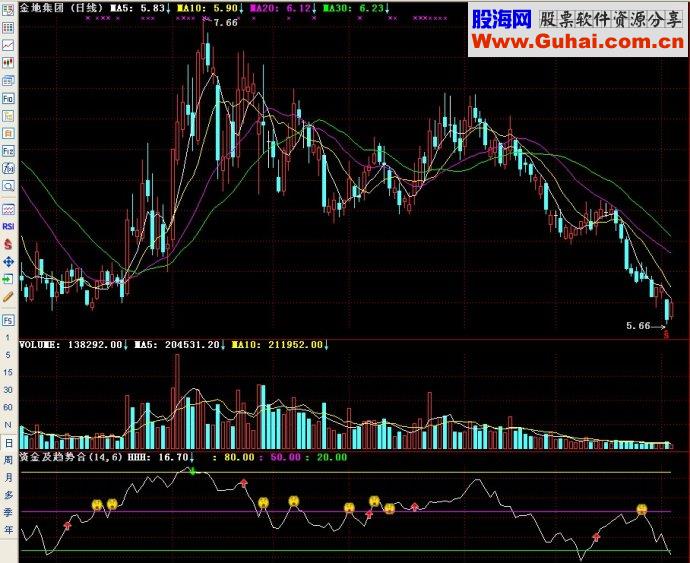Open the quote list icon atop the sidebar
This screenshot has width=690, height=563.
point(8,11)
